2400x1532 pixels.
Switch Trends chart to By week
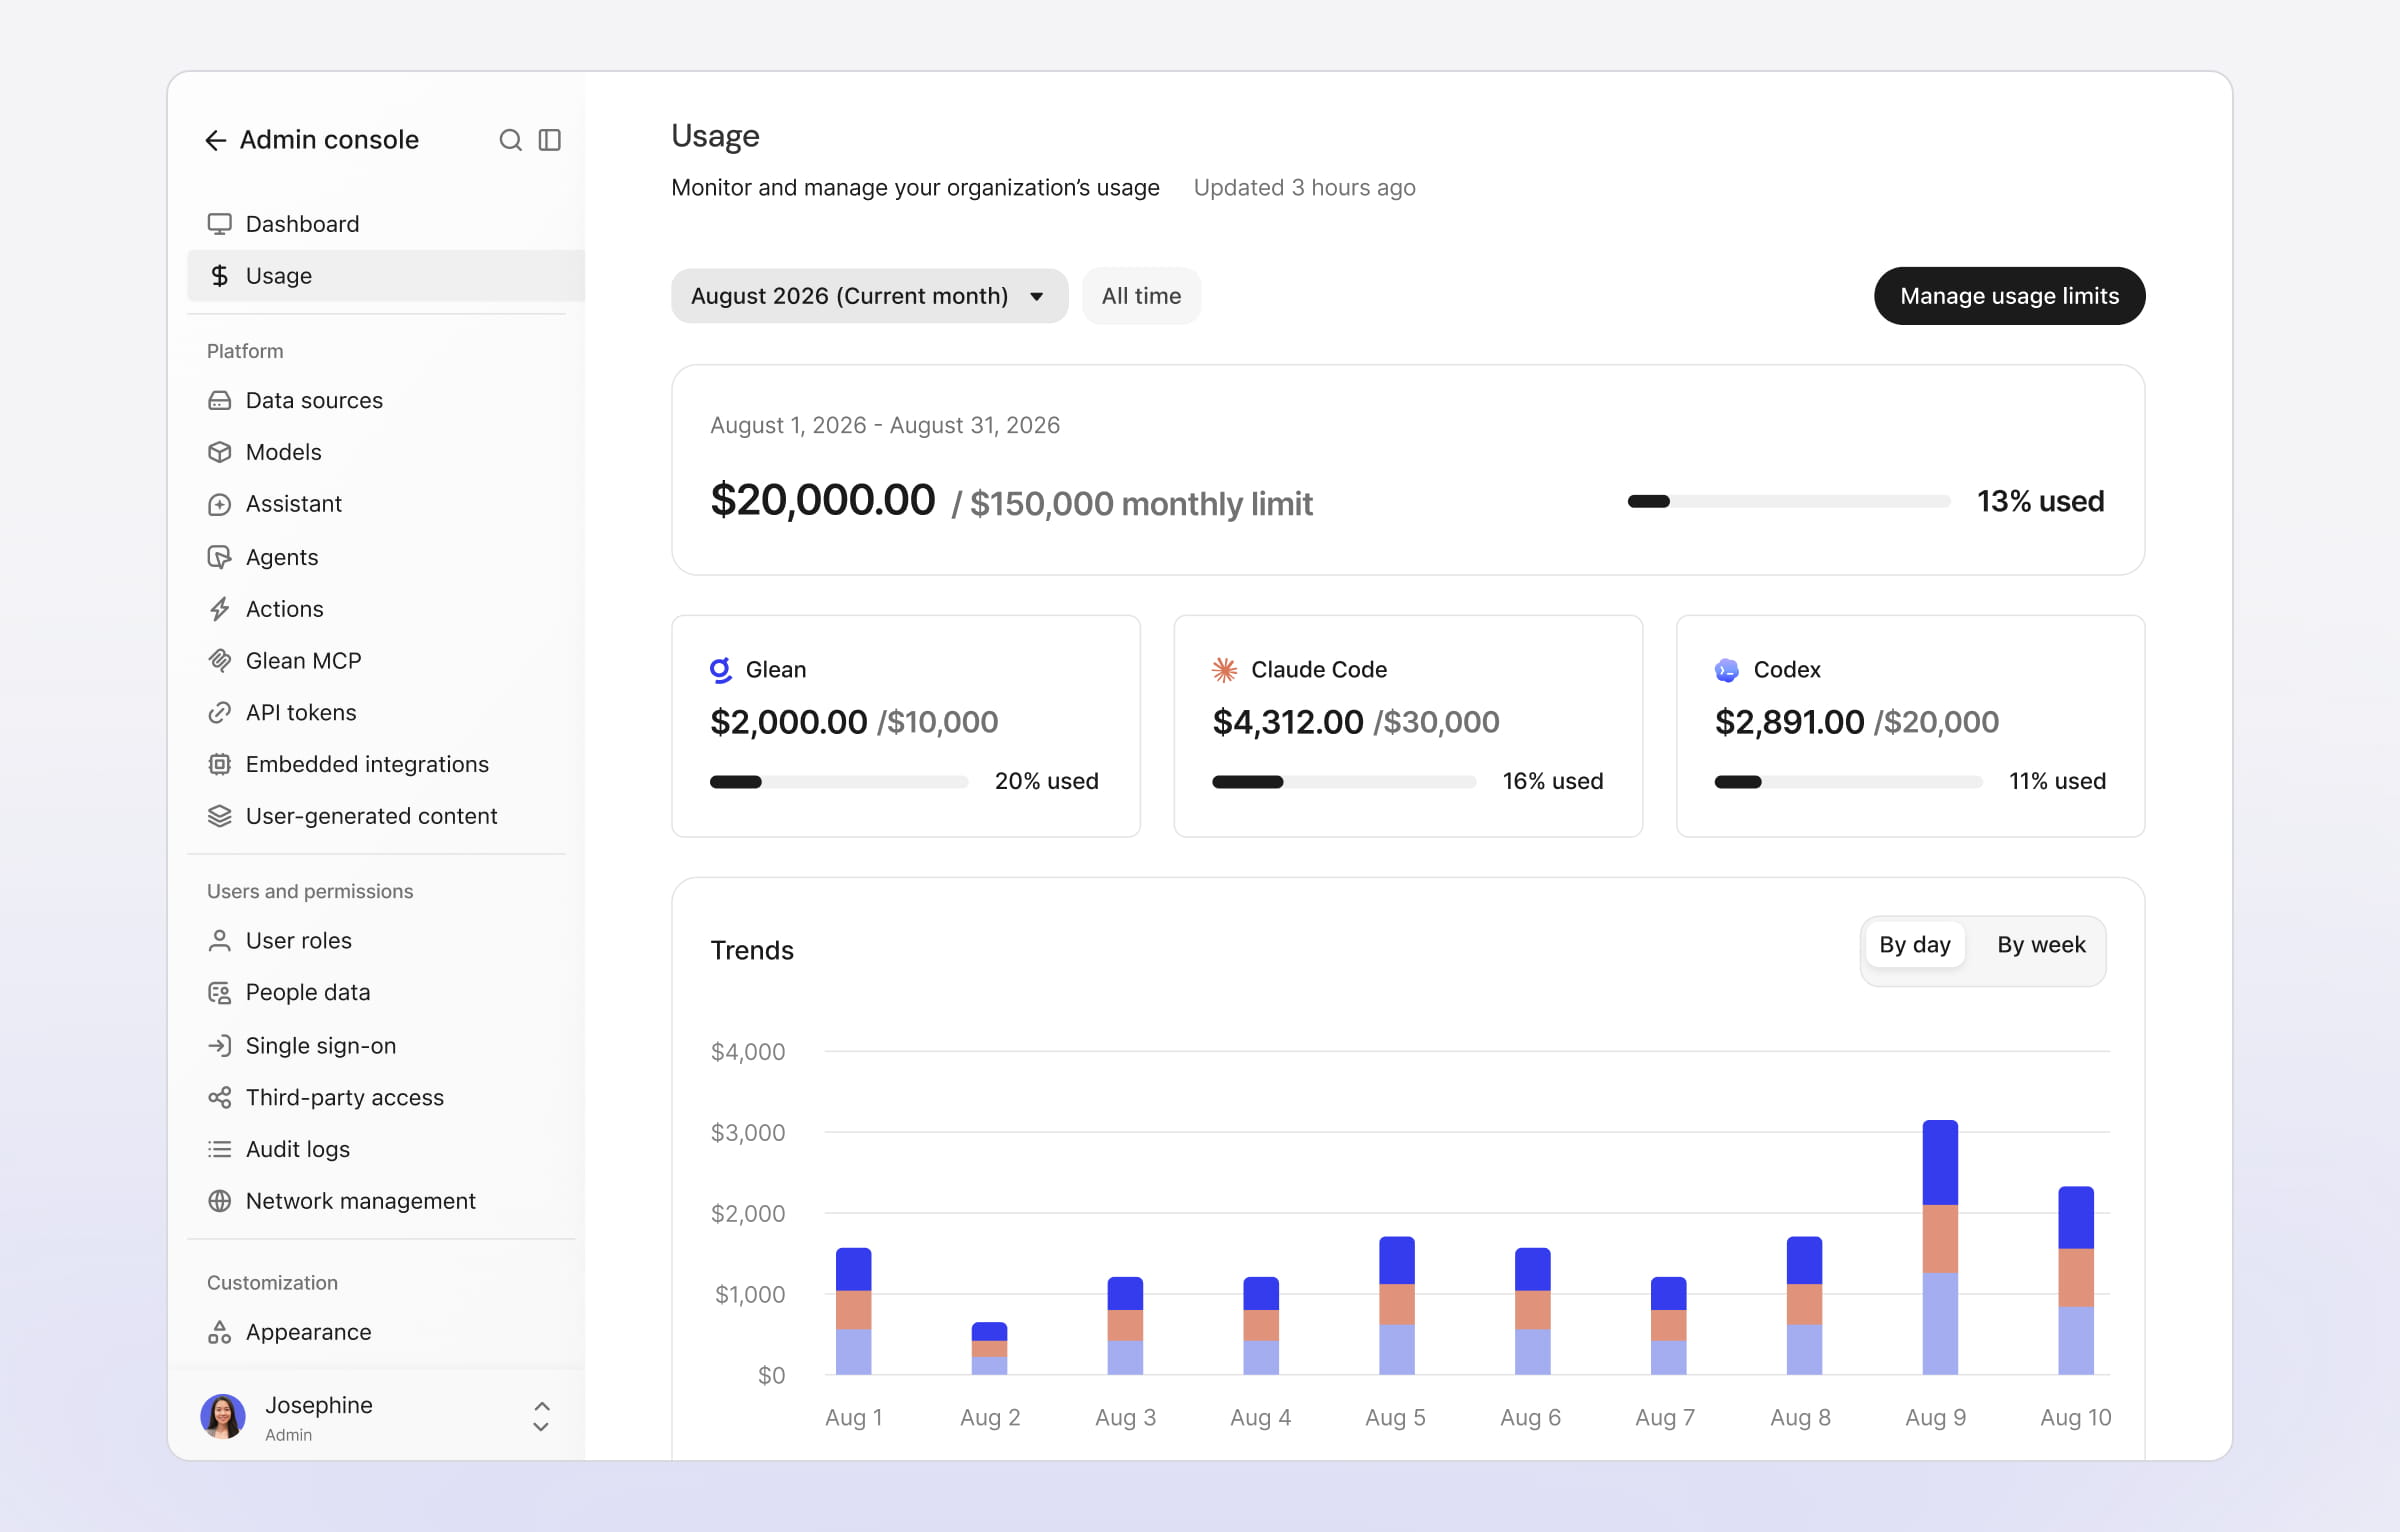click(2041, 945)
